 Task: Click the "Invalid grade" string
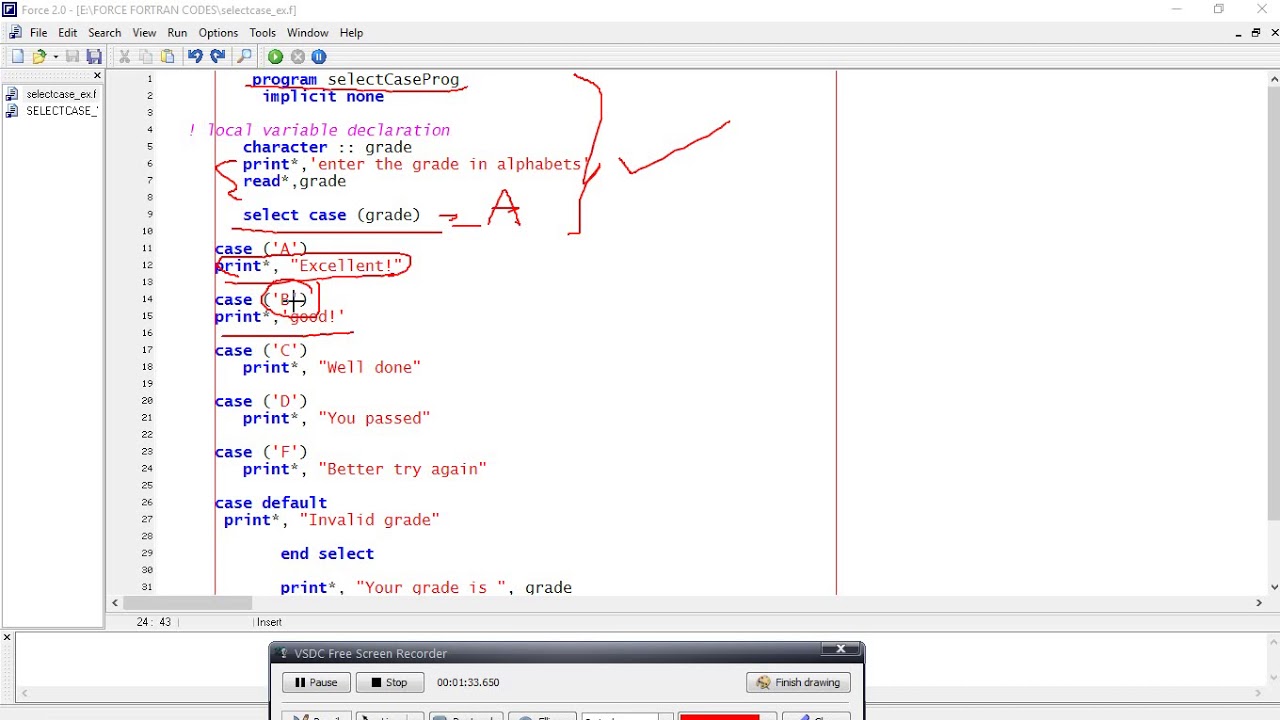[369, 520]
